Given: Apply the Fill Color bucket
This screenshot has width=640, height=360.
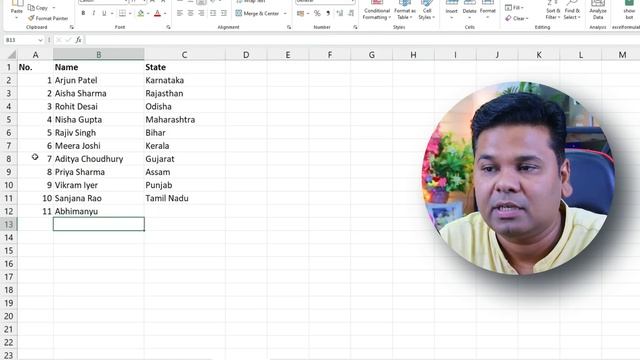Looking at the screenshot, I should tap(141, 13).
